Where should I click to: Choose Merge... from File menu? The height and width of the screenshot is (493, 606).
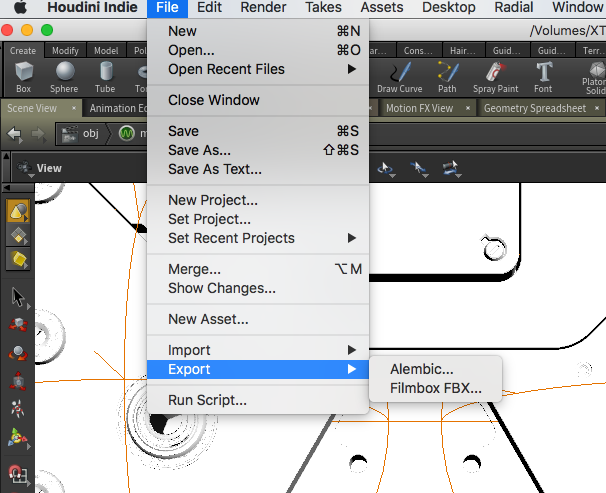coord(258,269)
